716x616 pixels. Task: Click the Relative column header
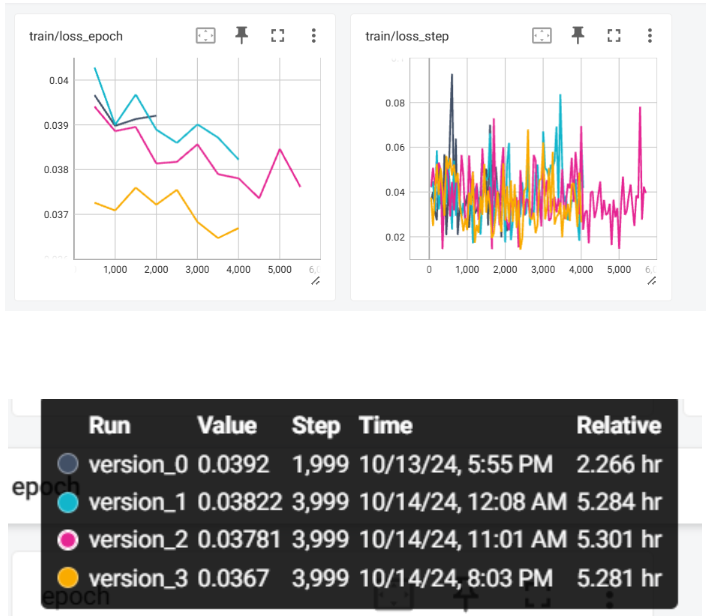619,426
